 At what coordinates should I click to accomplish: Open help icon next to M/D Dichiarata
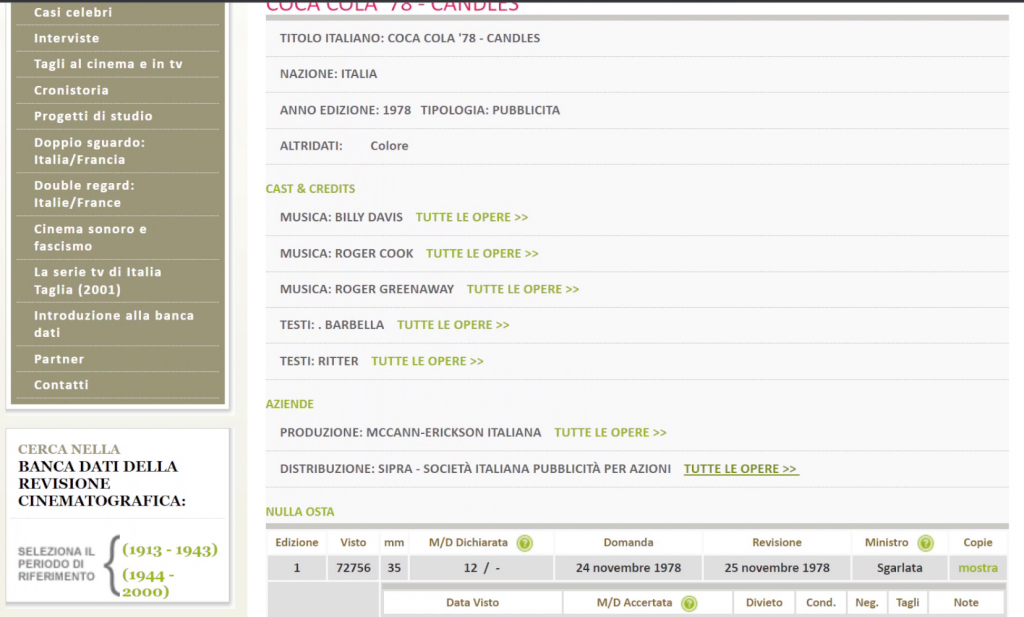[x=524, y=543]
